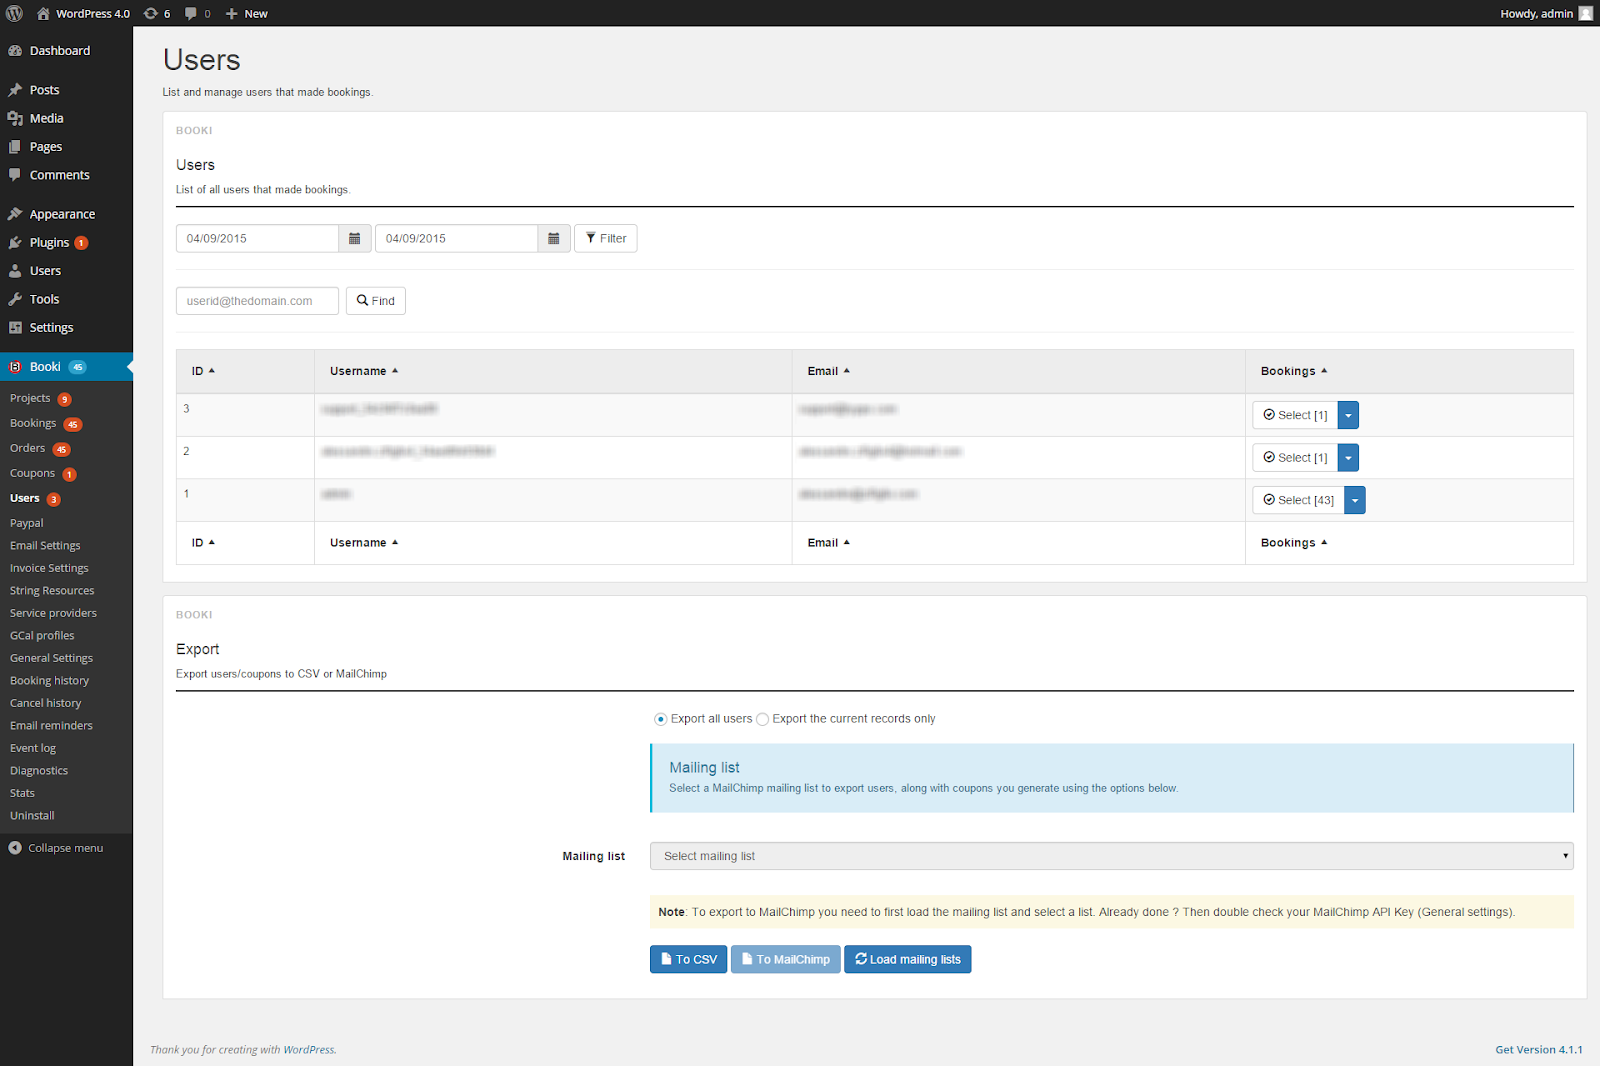1600x1066 pixels.
Task: Click the Posts pin icon
Action: (x=15, y=90)
